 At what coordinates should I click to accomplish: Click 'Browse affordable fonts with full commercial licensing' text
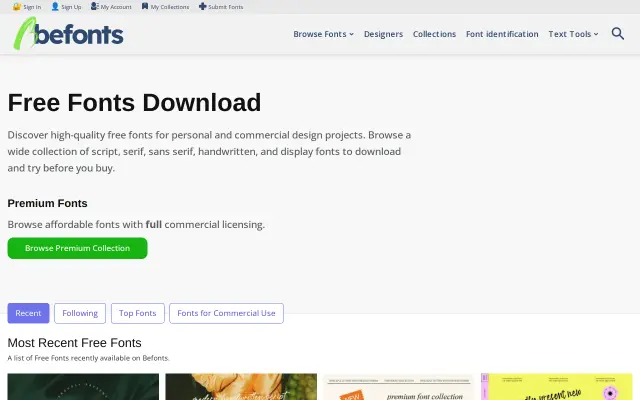pos(136,224)
